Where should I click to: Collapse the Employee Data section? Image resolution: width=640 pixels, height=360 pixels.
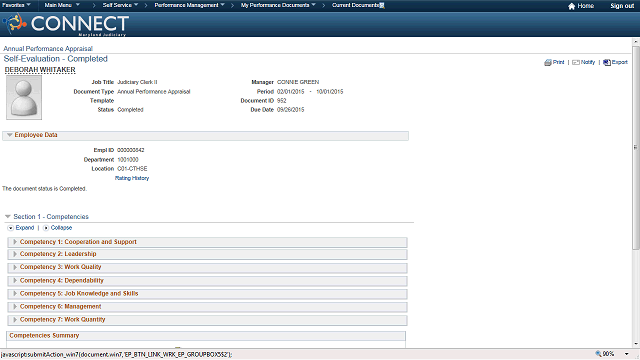coord(9,135)
